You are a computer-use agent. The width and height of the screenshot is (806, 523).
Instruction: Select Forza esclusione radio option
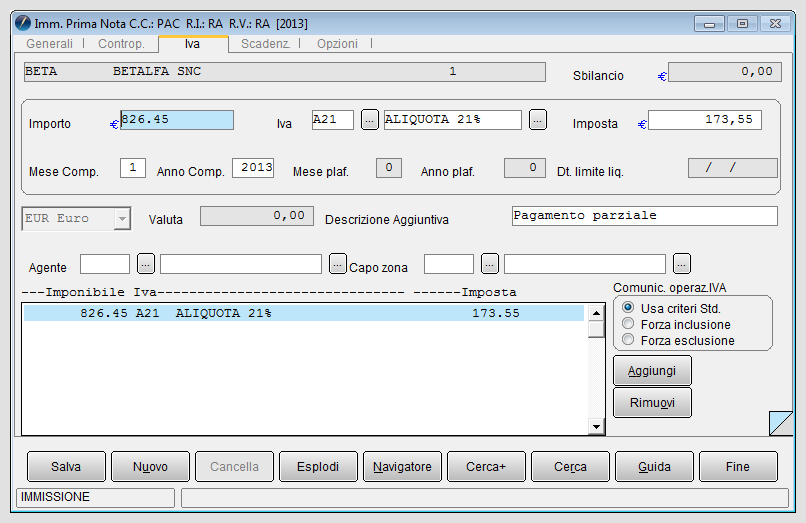(x=628, y=339)
